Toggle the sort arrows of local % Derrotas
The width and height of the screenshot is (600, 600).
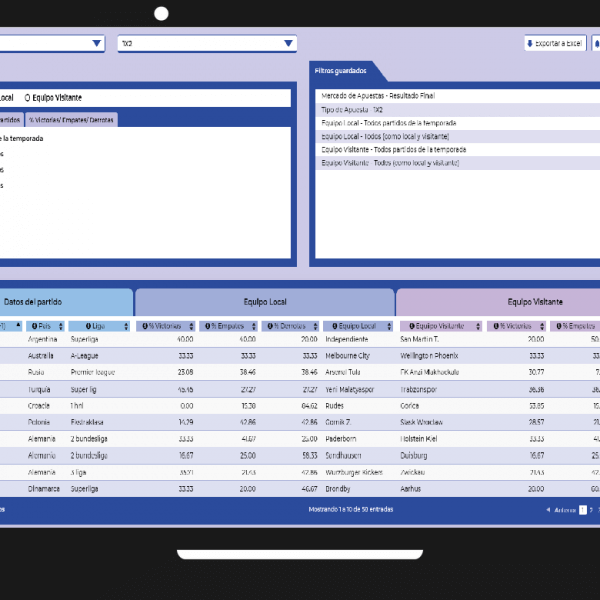[315, 326]
